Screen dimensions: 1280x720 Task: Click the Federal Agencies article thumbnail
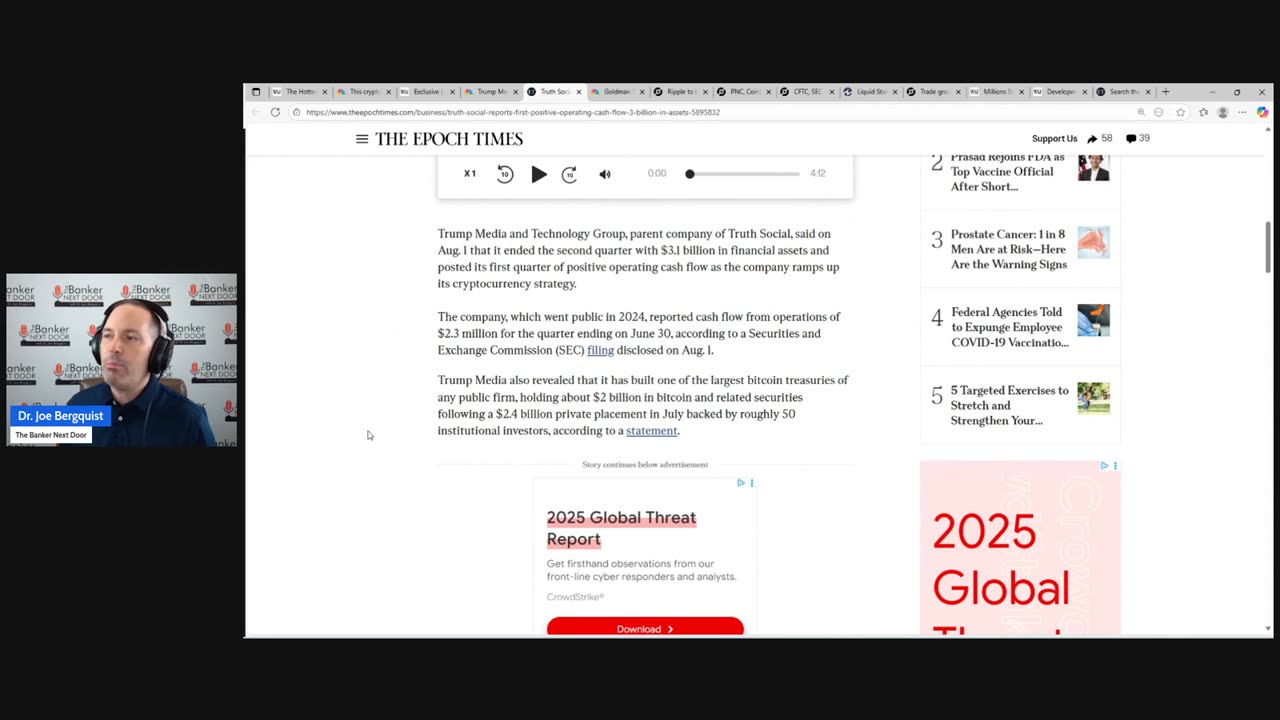1093,320
